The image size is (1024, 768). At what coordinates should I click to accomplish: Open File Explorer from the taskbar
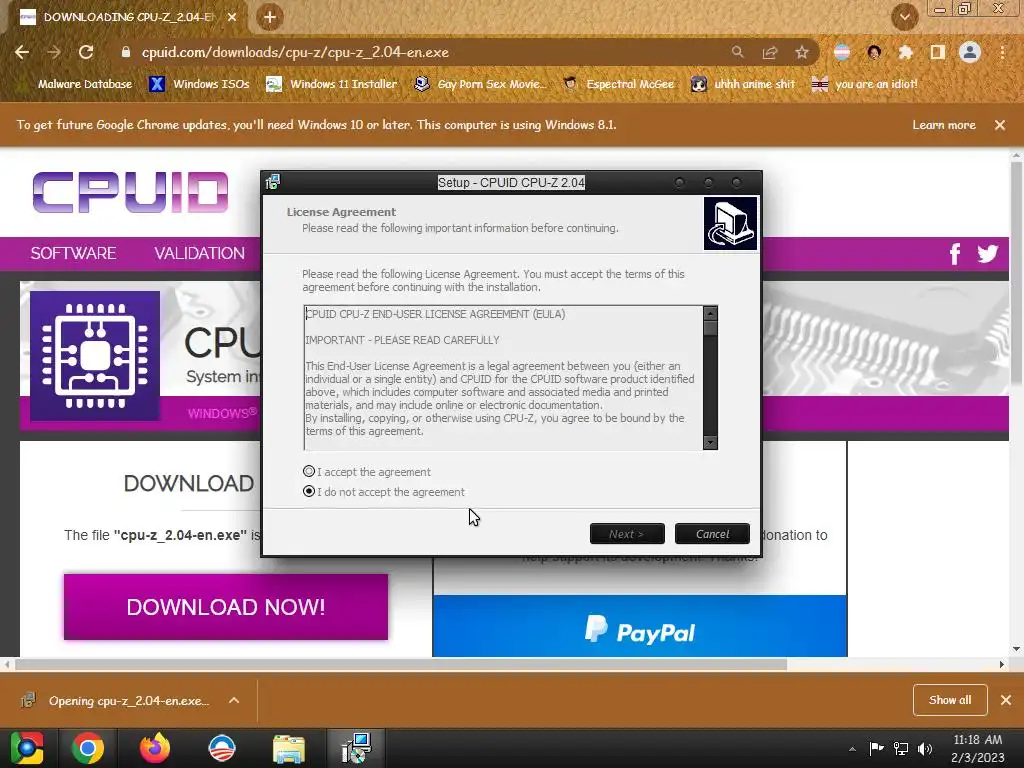[x=288, y=748]
